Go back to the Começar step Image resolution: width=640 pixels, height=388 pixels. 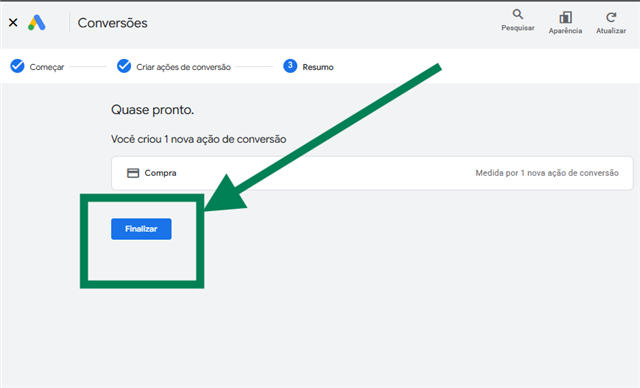click(x=47, y=67)
